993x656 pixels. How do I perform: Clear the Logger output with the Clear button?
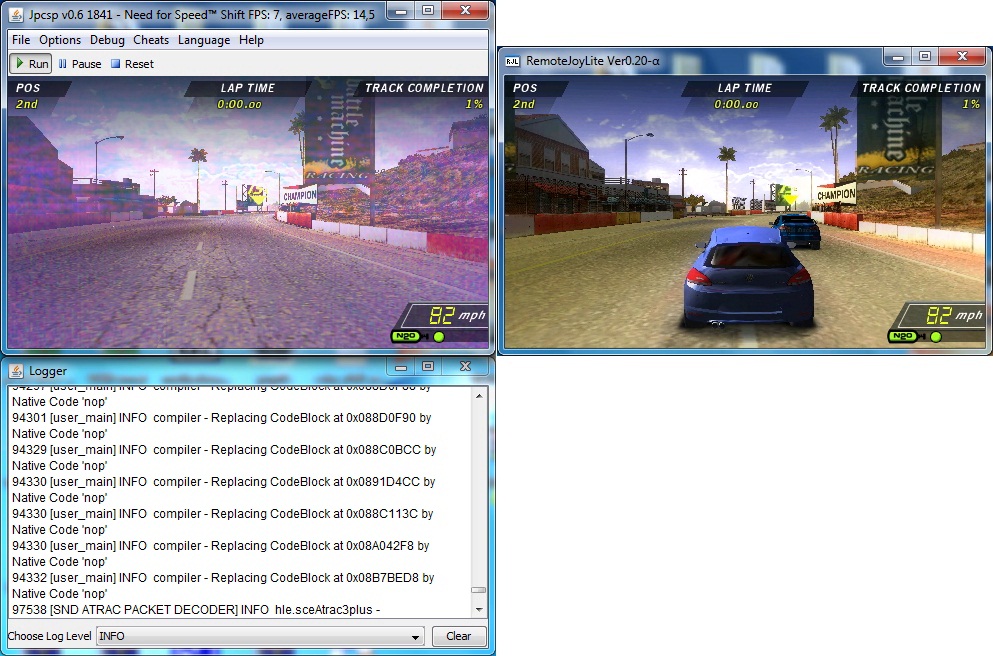pos(458,636)
